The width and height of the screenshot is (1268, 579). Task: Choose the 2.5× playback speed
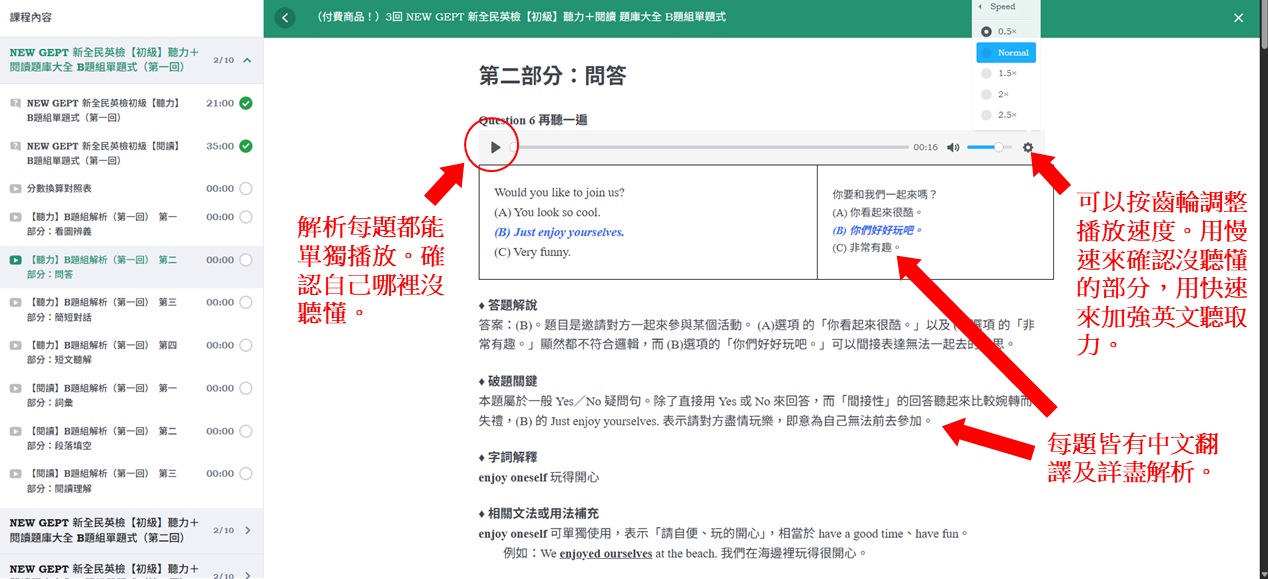click(1005, 115)
